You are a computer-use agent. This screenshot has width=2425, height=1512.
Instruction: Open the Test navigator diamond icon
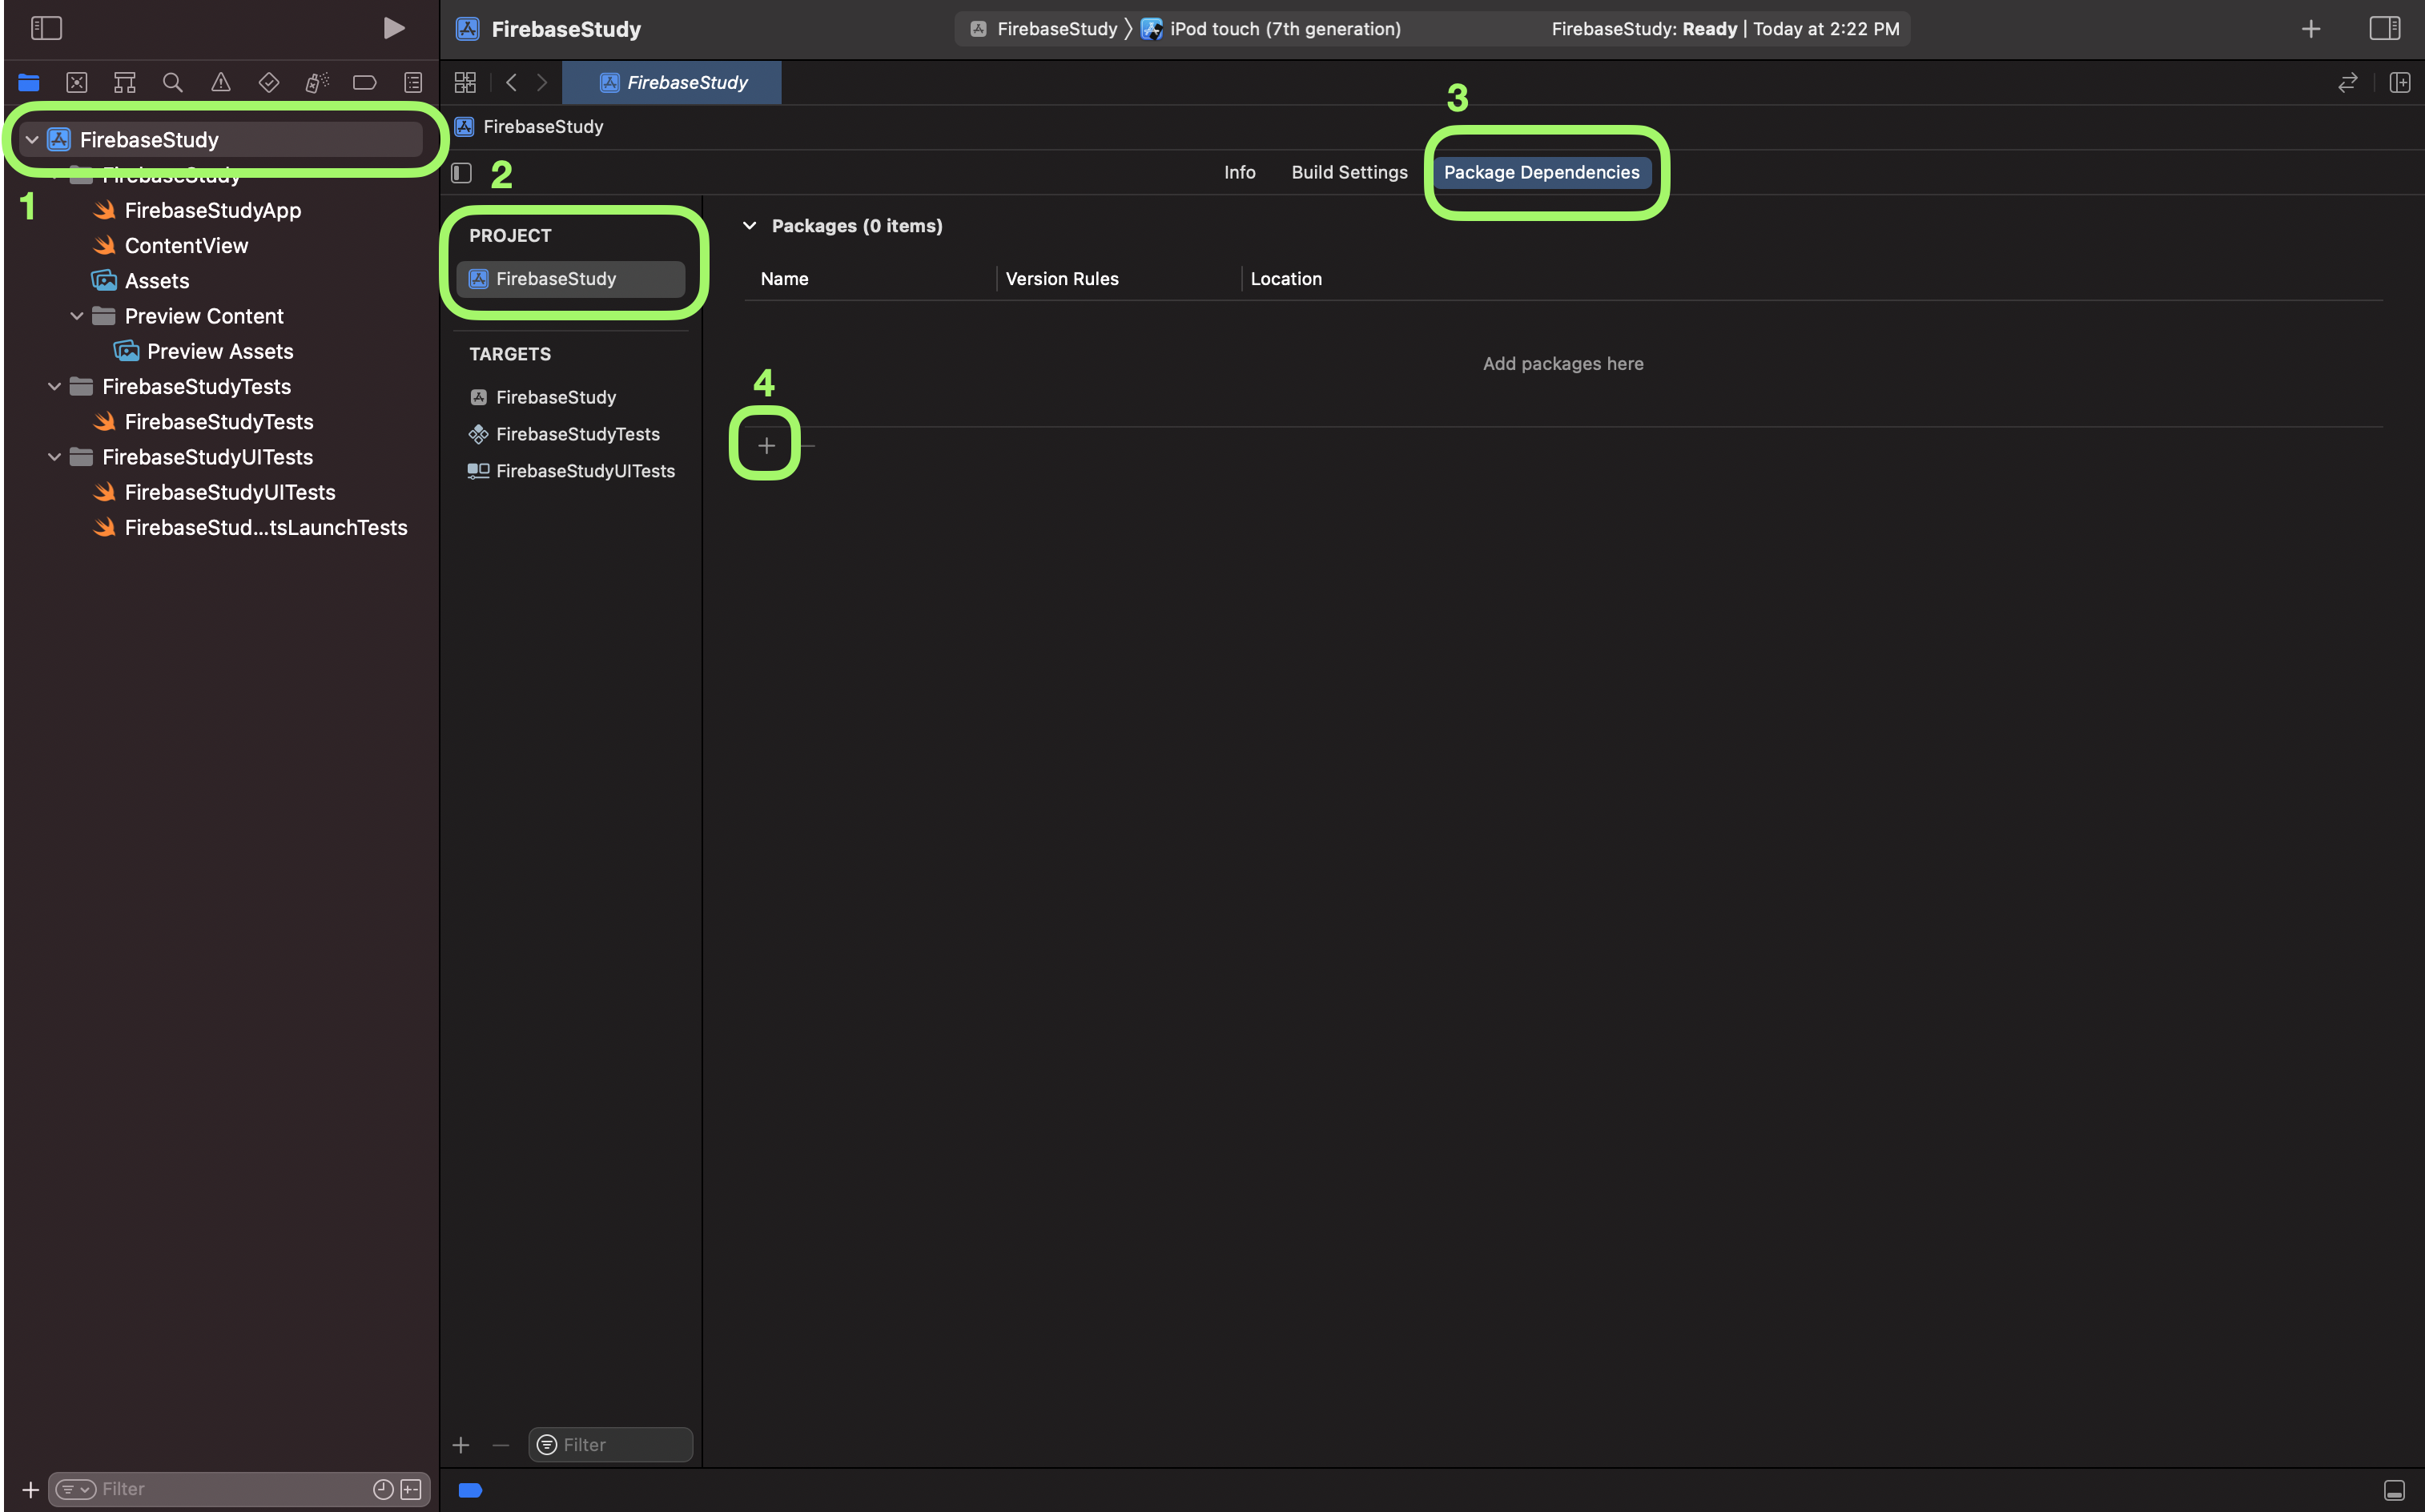(x=269, y=82)
